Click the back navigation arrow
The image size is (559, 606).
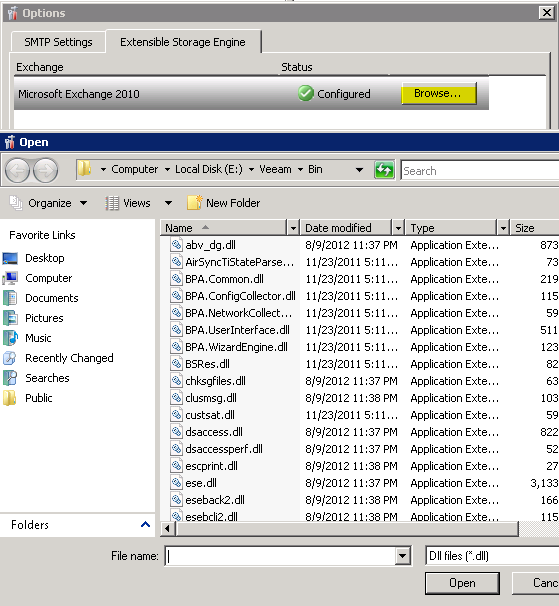[x=17, y=170]
